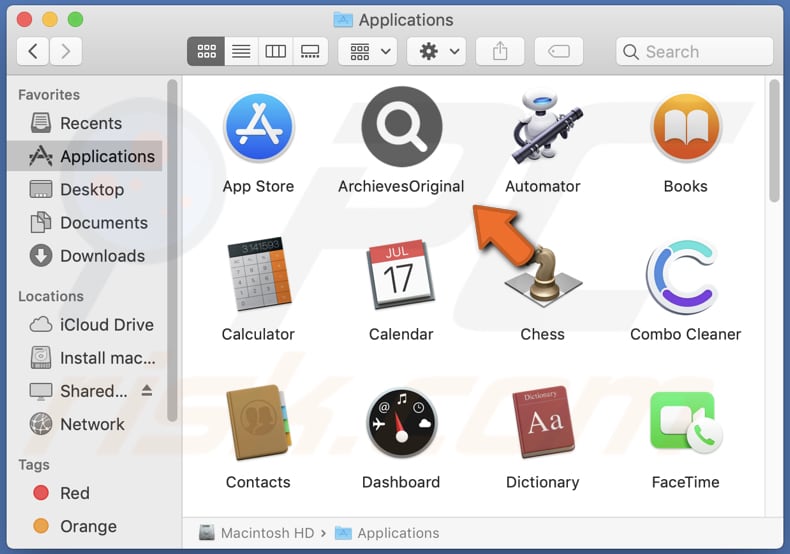Open the Calculator app icon

point(259,273)
